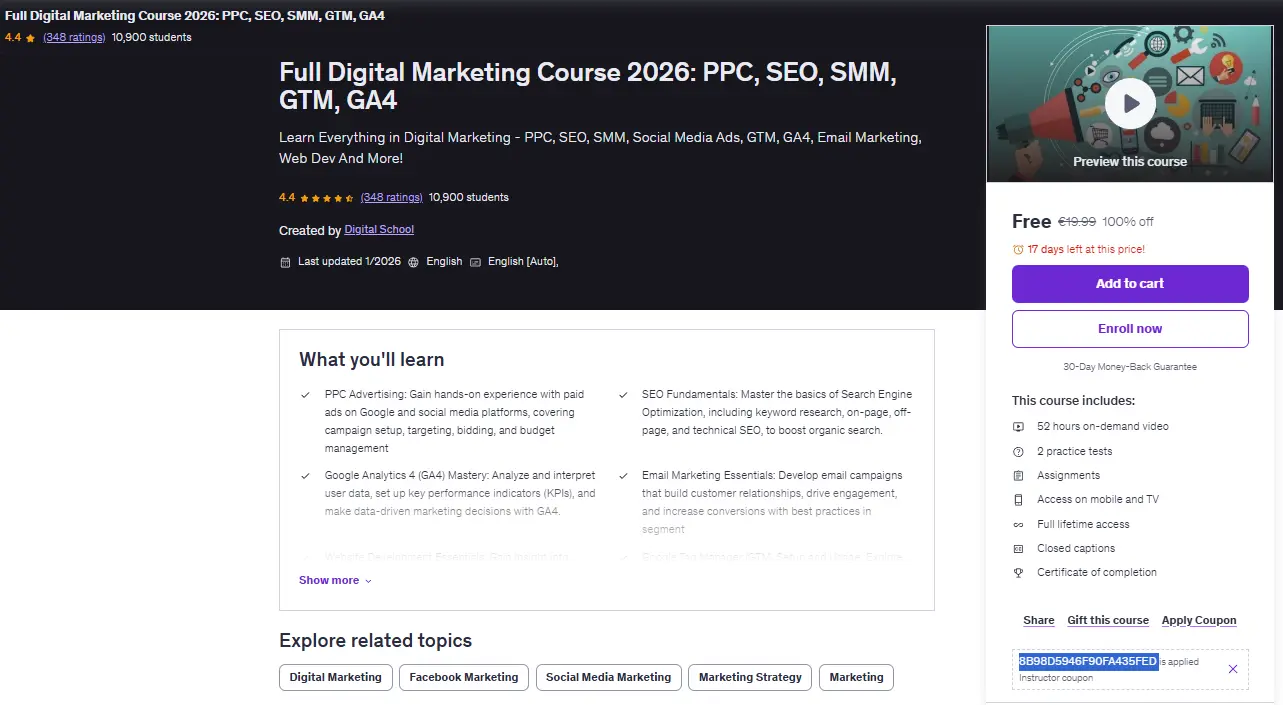Click the 'Instructor coupon' label

[1056, 678]
